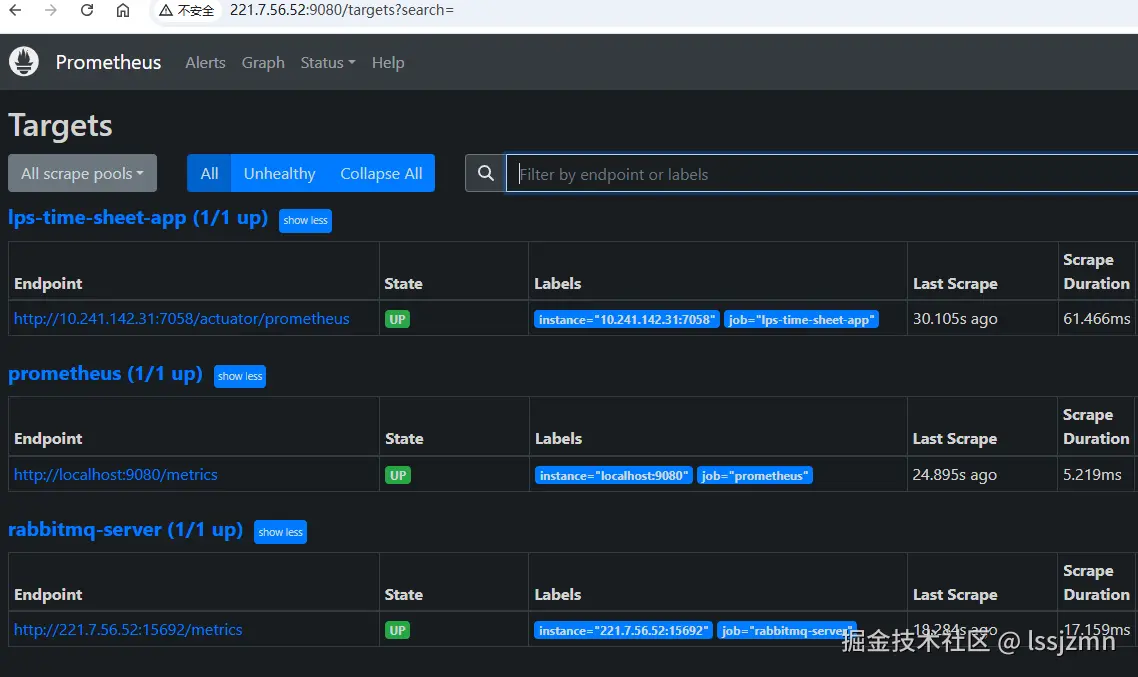Collapse rabbitmq-server with show less
Screen dimensions: 1138x677
(280, 532)
